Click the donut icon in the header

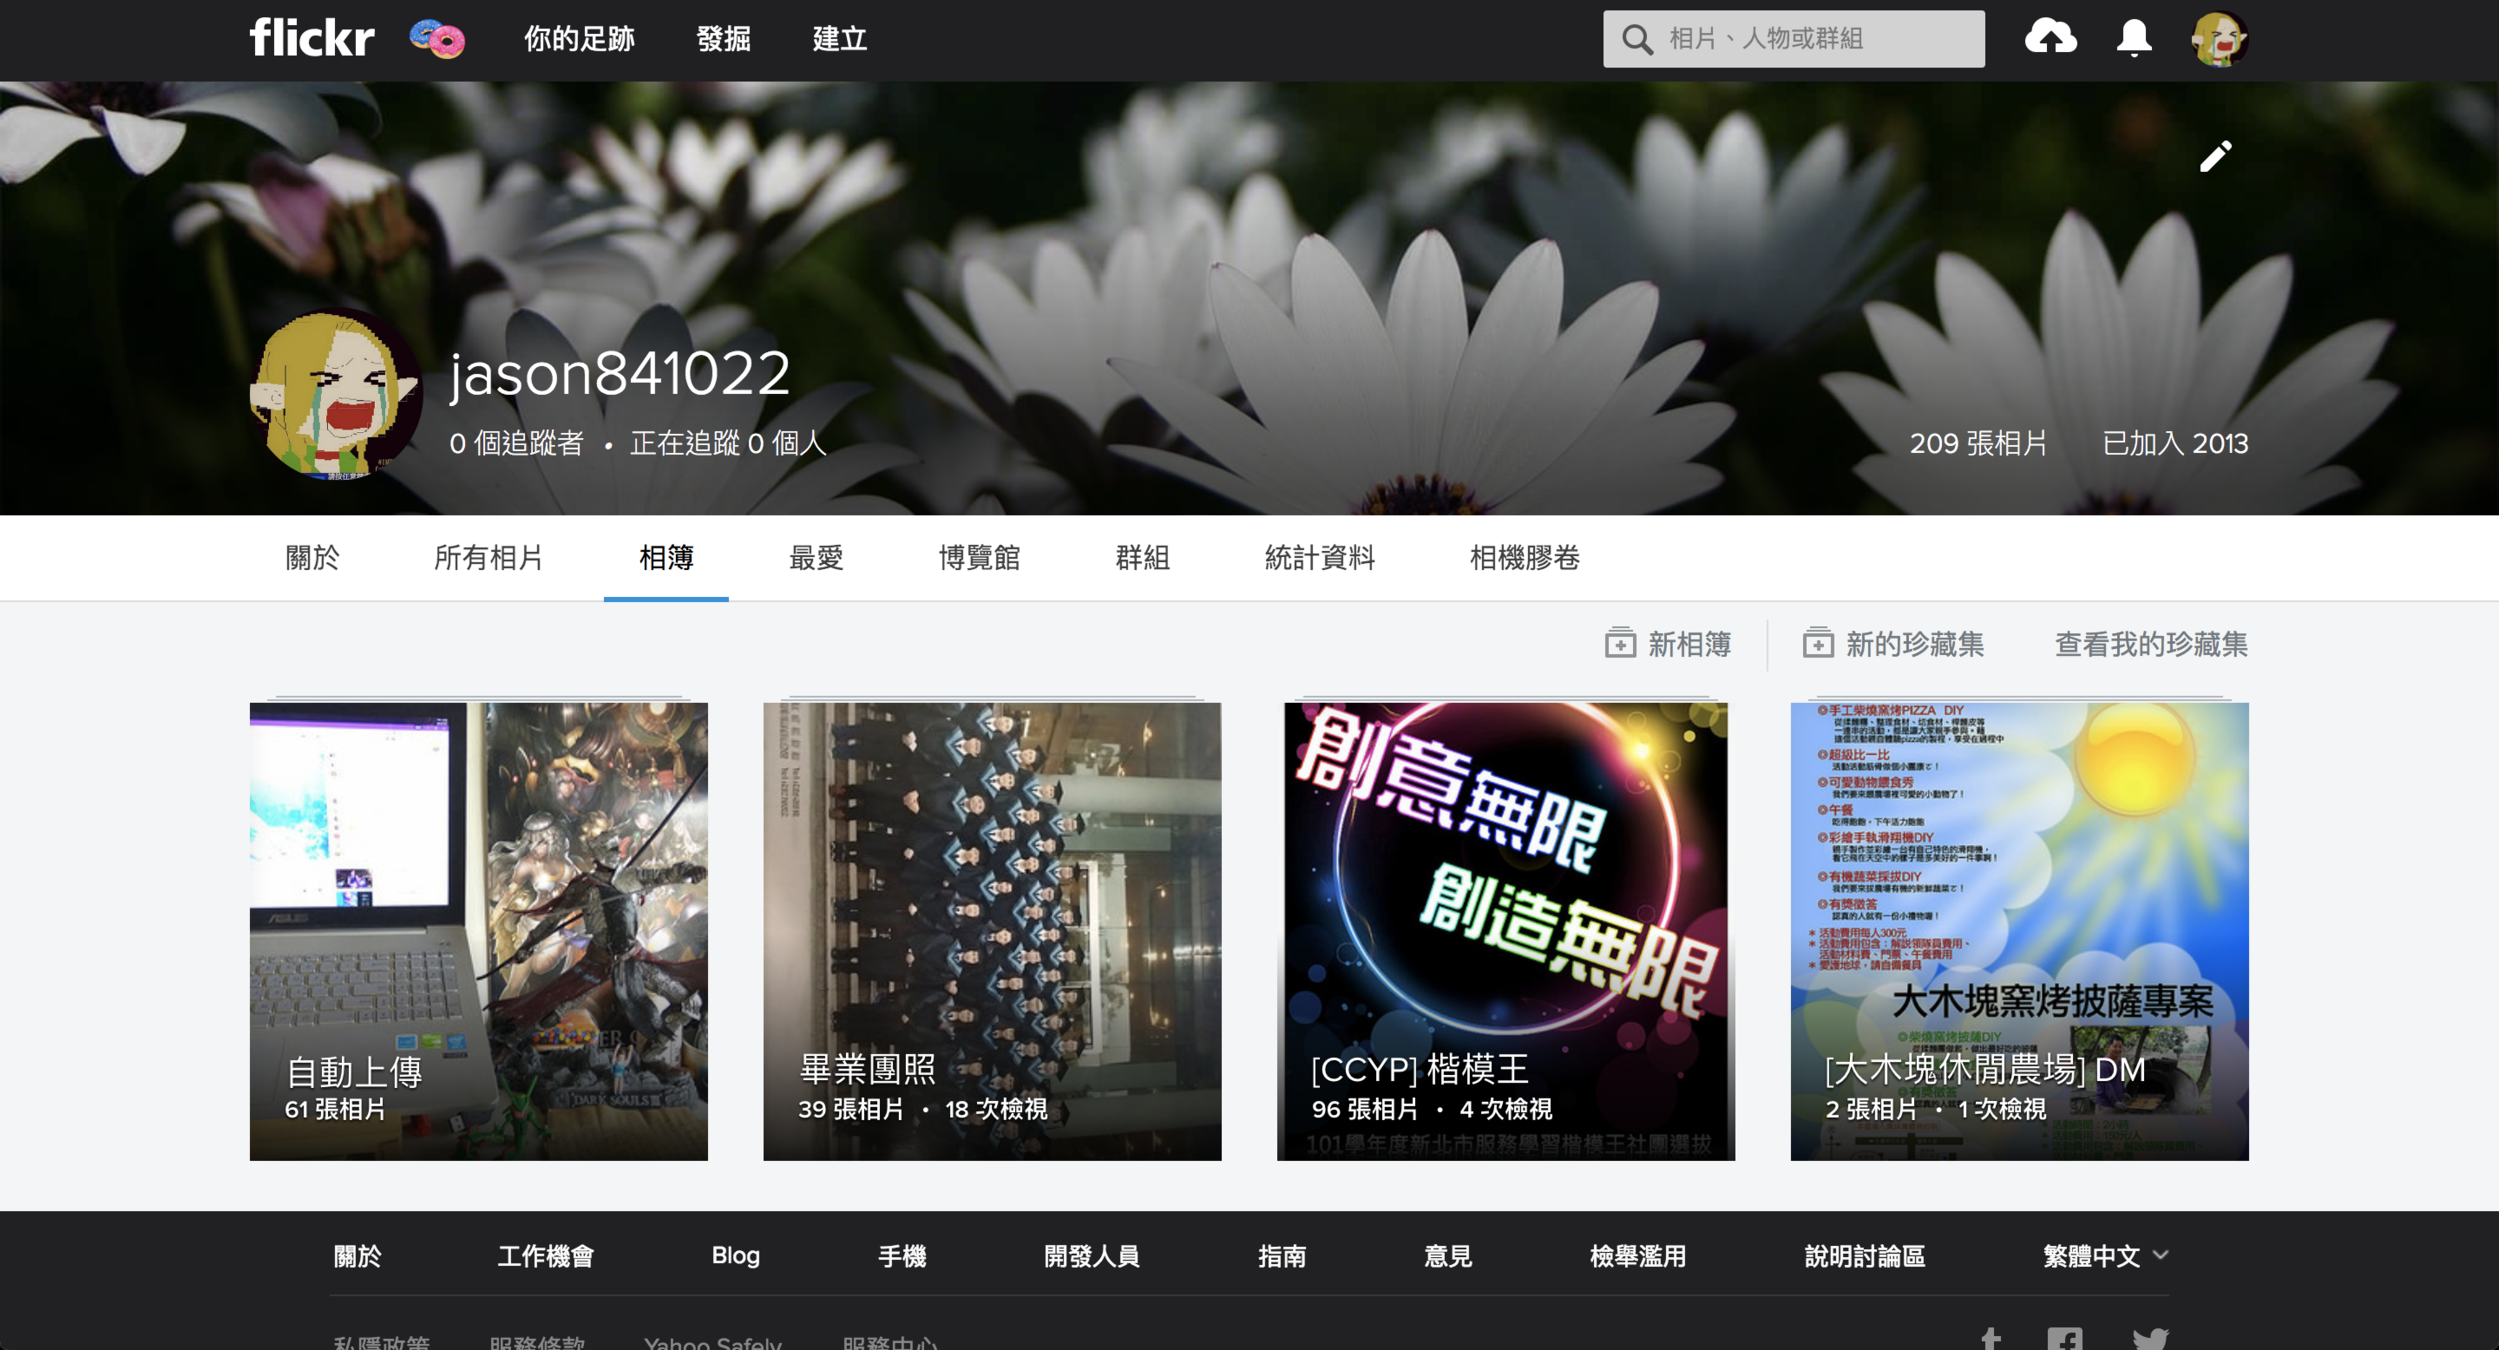[438, 40]
